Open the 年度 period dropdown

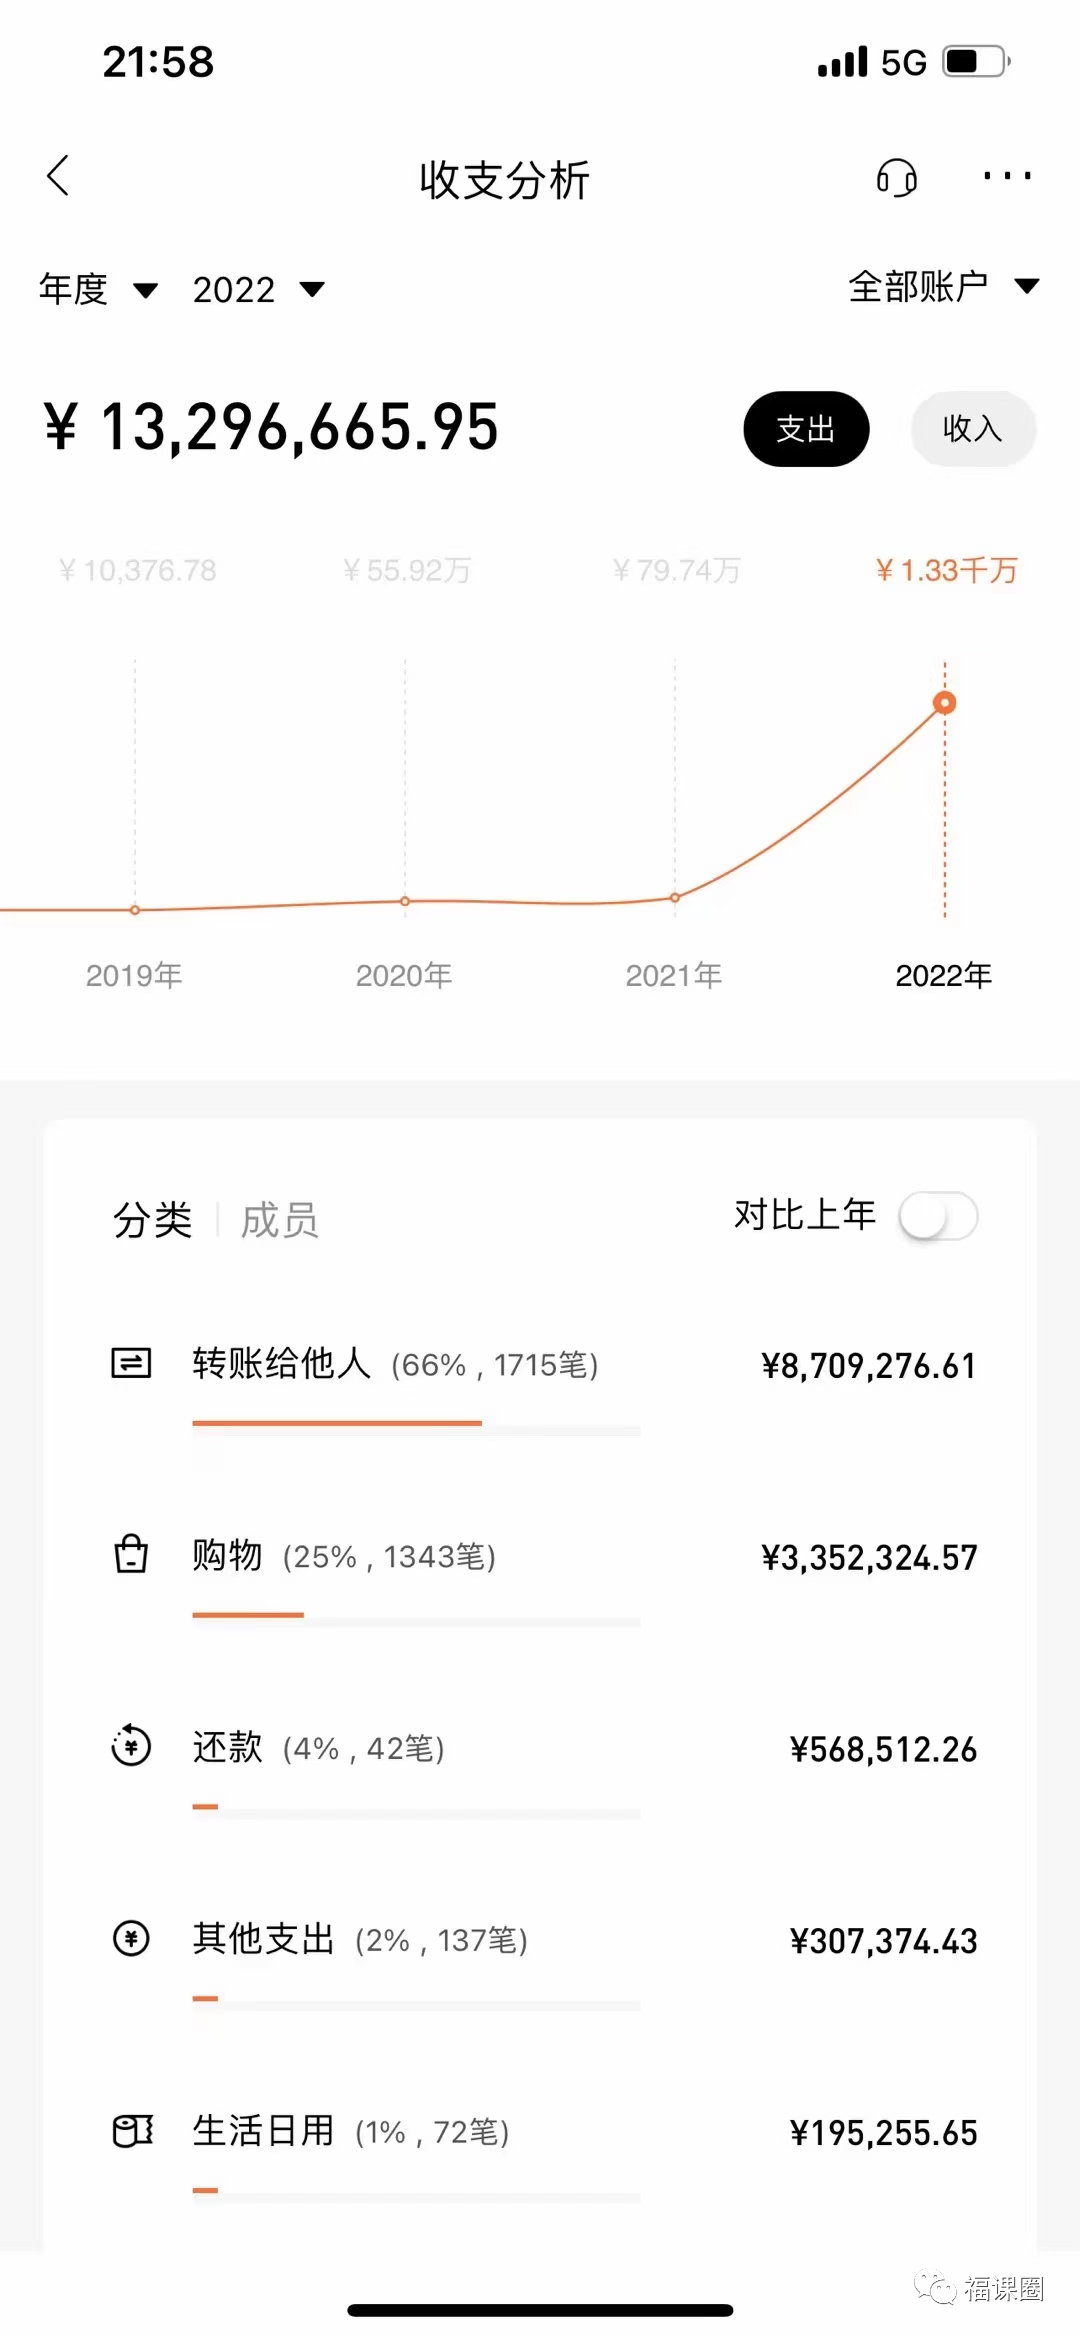point(98,289)
